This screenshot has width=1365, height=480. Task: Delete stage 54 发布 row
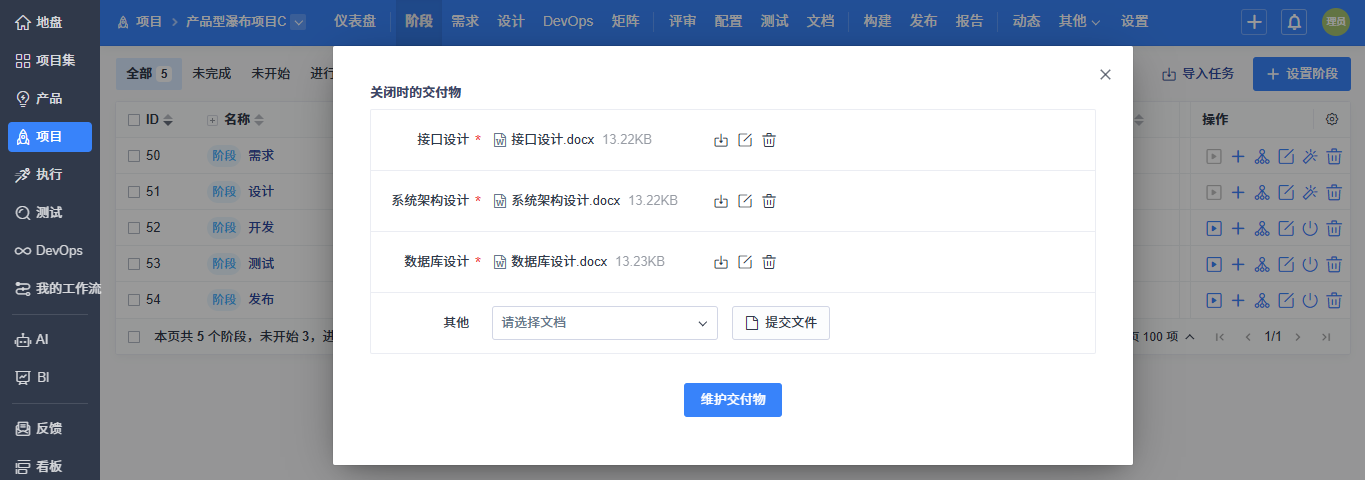tap(1334, 300)
